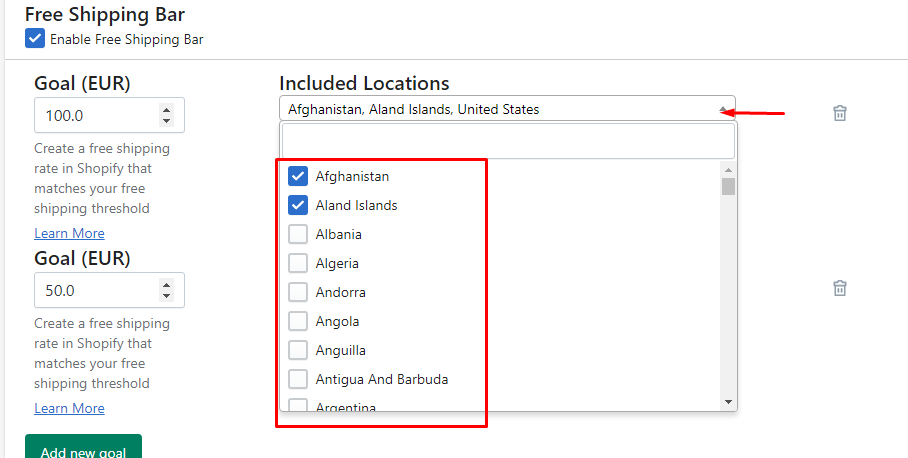This screenshot has width=908, height=458.
Task: Collapse the Included Locations dropdown arrow
Action: click(723, 110)
